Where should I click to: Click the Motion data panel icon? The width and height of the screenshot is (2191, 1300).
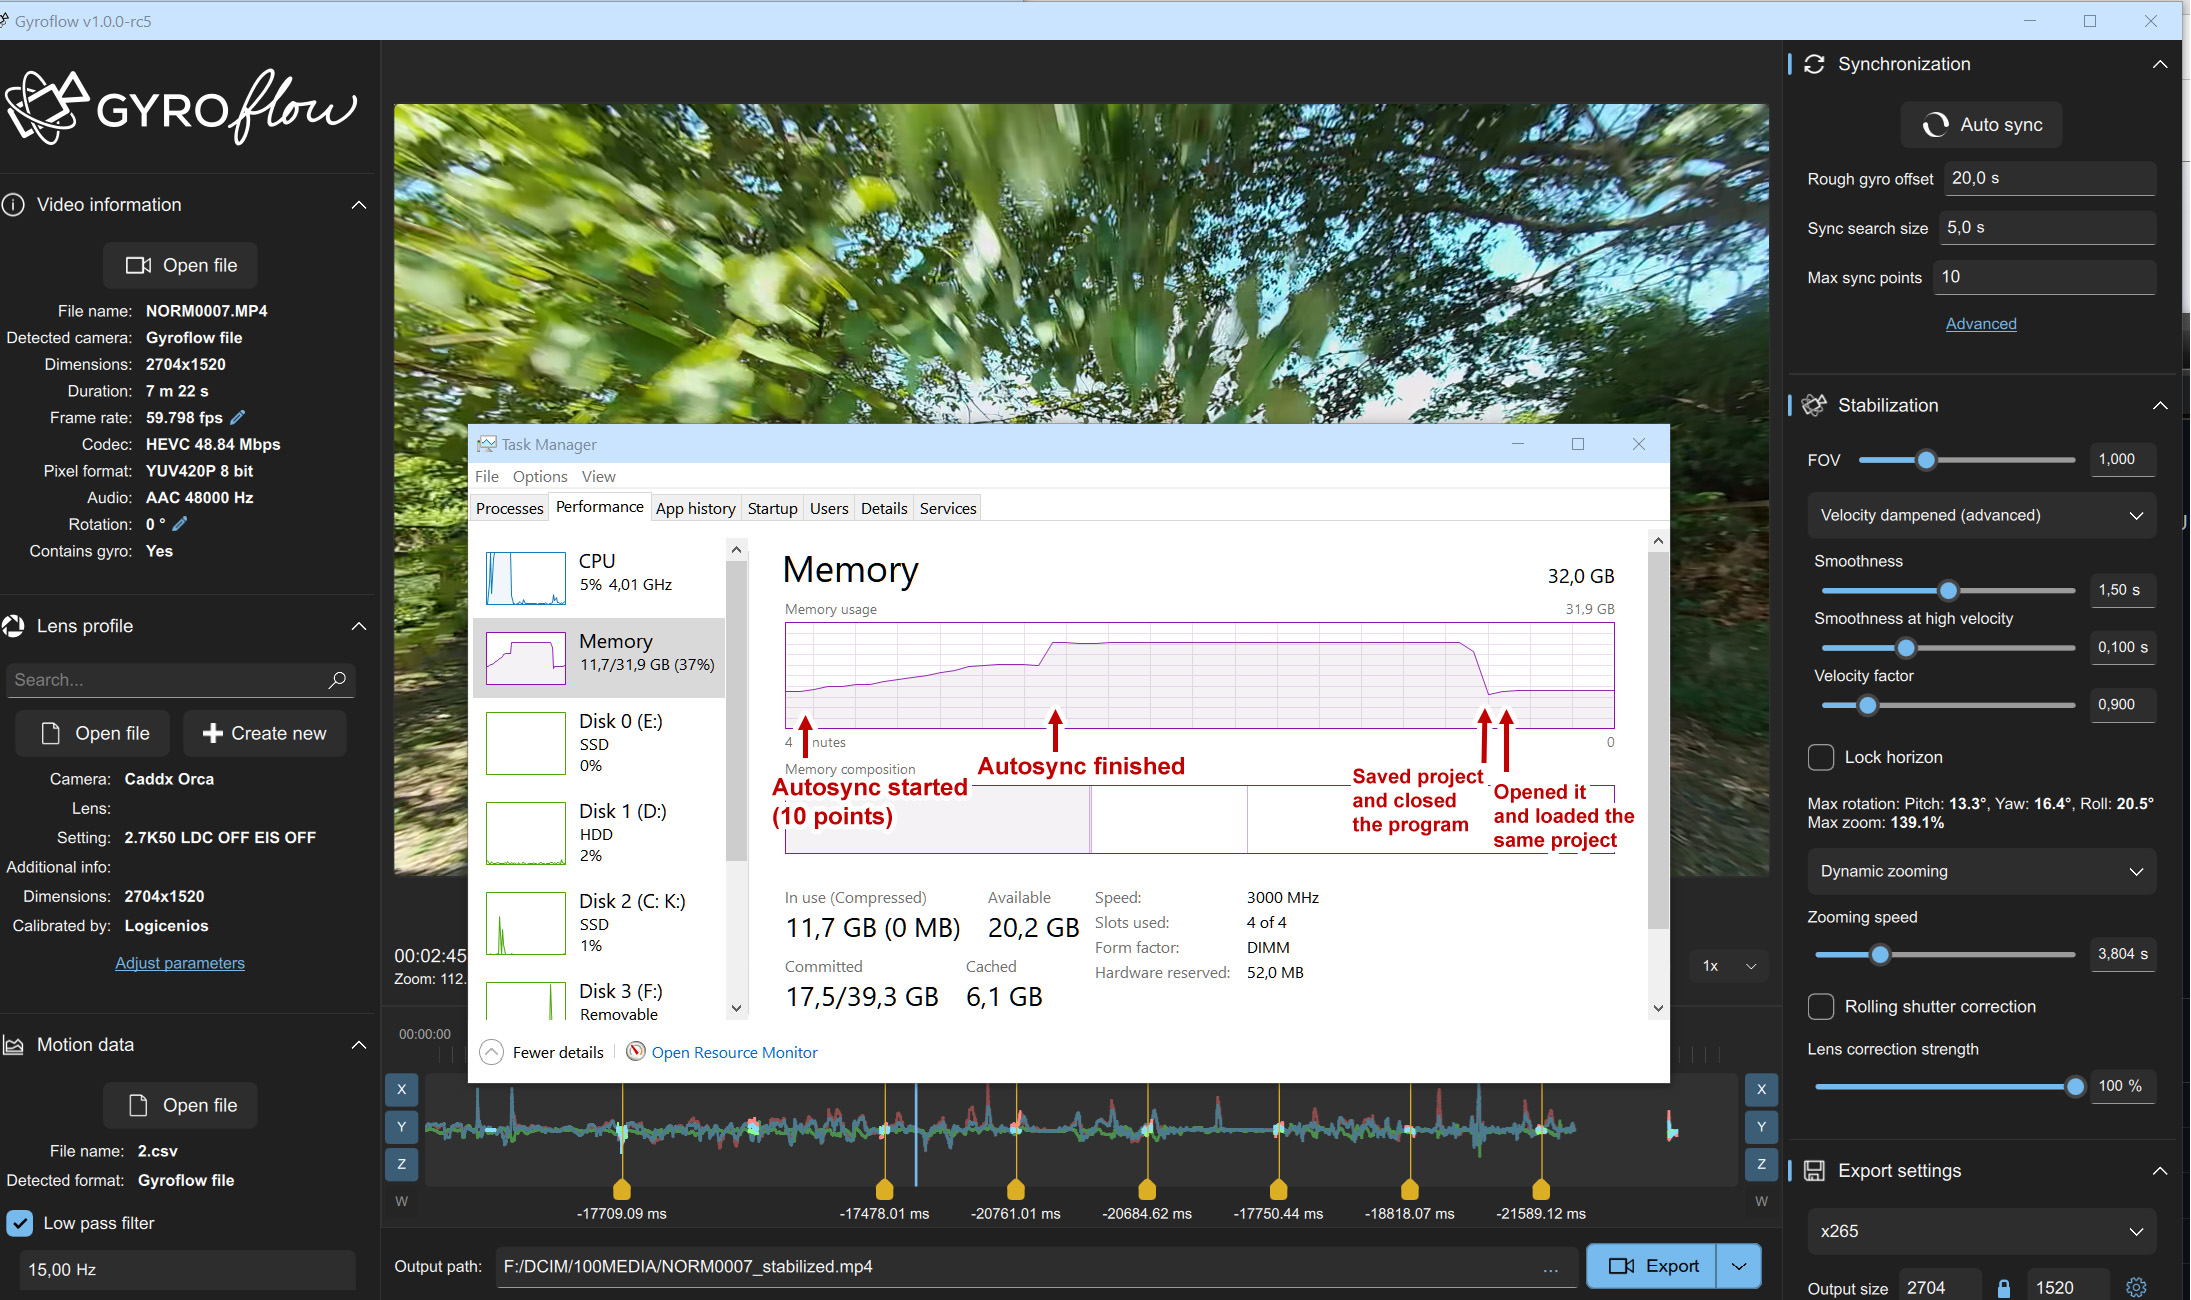coord(14,1045)
